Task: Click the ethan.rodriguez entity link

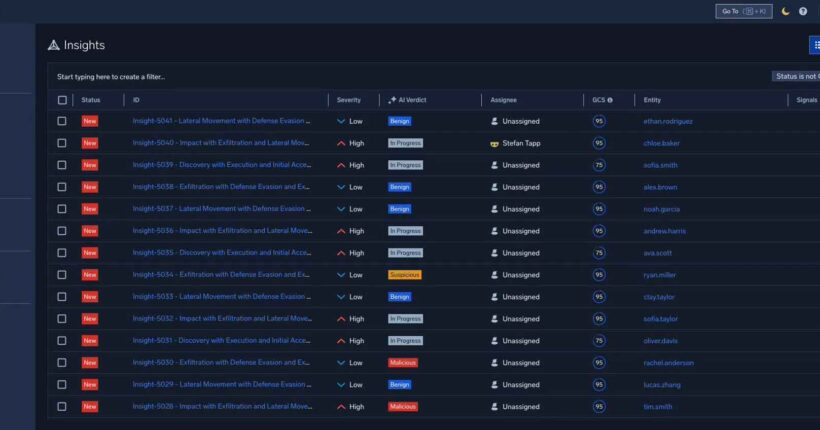Action: coord(668,121)
